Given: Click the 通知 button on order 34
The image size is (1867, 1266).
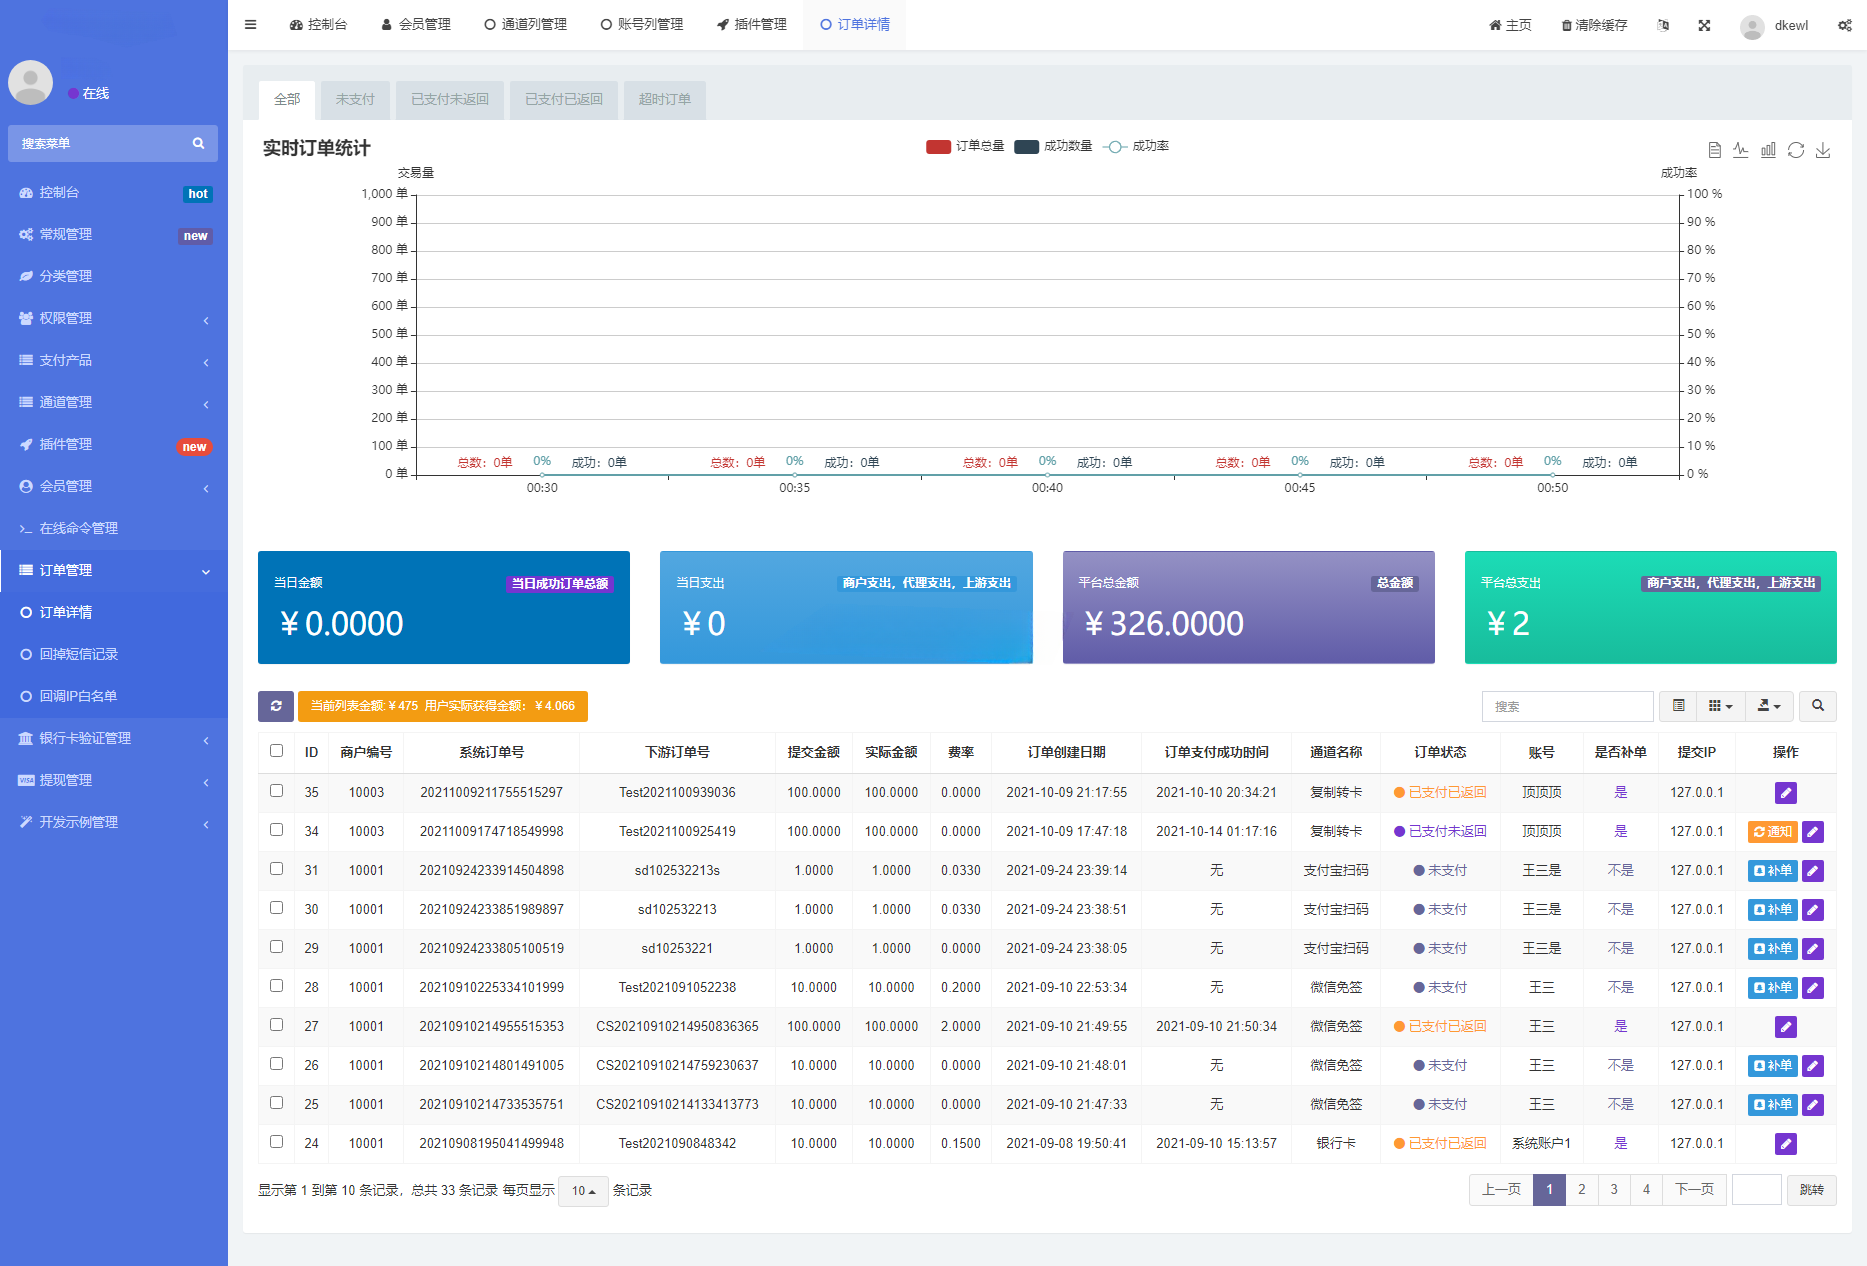Looking at the screenshot, I should [1771, 831].
